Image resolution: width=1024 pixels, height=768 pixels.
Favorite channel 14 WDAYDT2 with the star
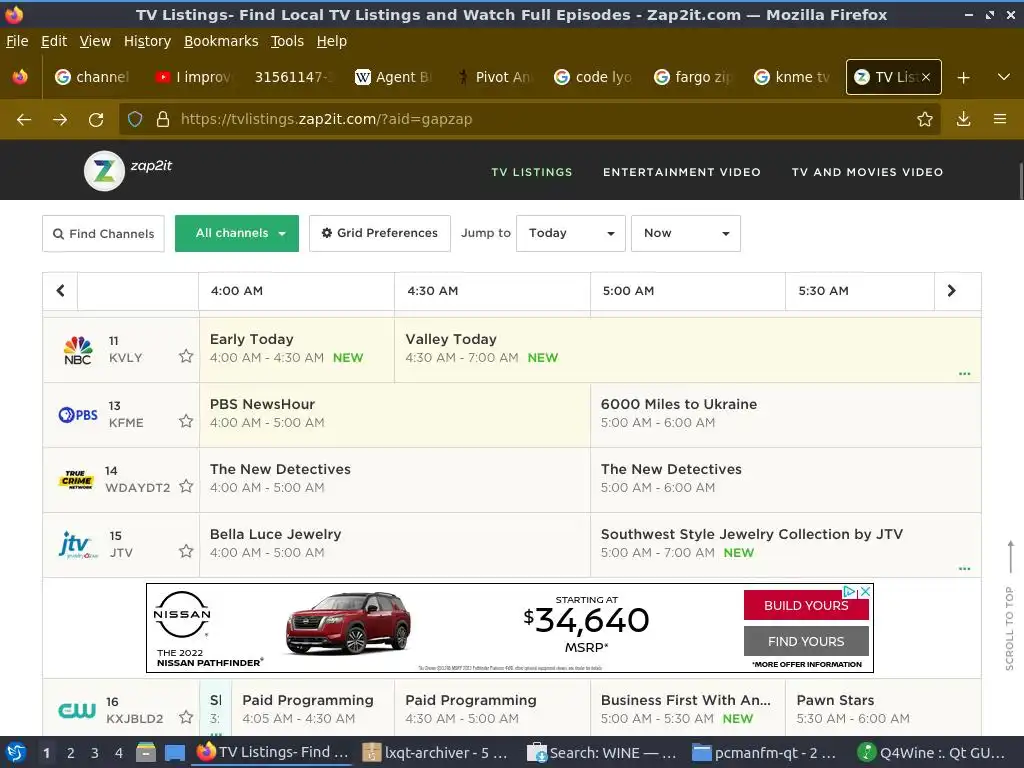[186, 486]
